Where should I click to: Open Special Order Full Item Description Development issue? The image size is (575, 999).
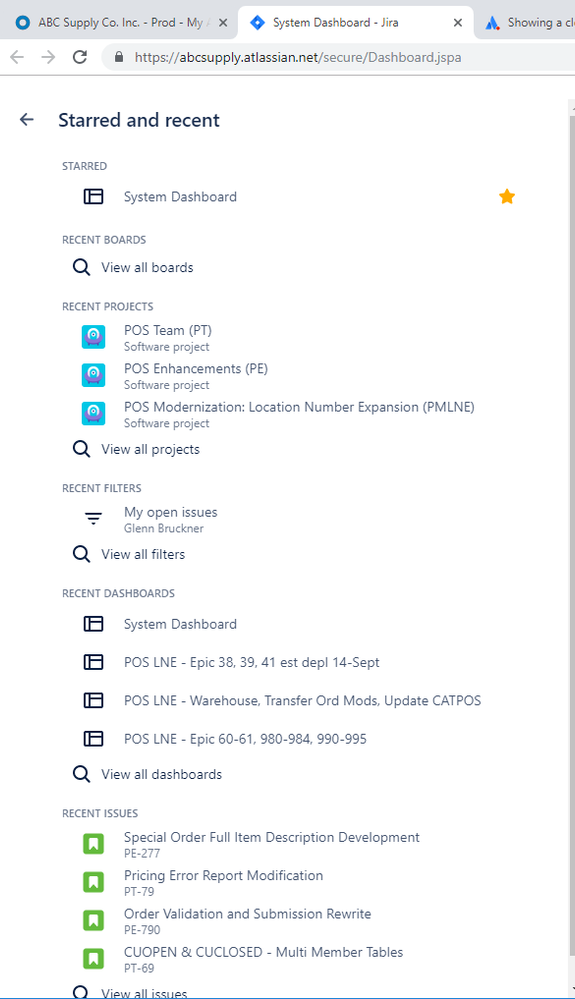click(x=272, y=837)
